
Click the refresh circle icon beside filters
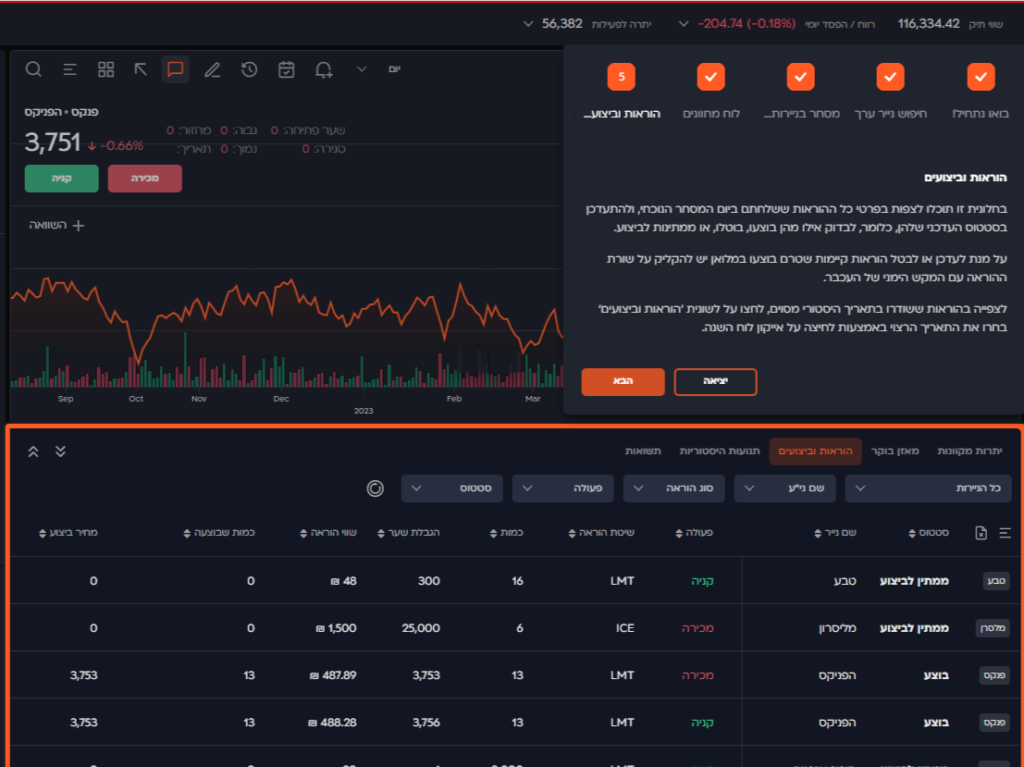click(x=375, y=488)
